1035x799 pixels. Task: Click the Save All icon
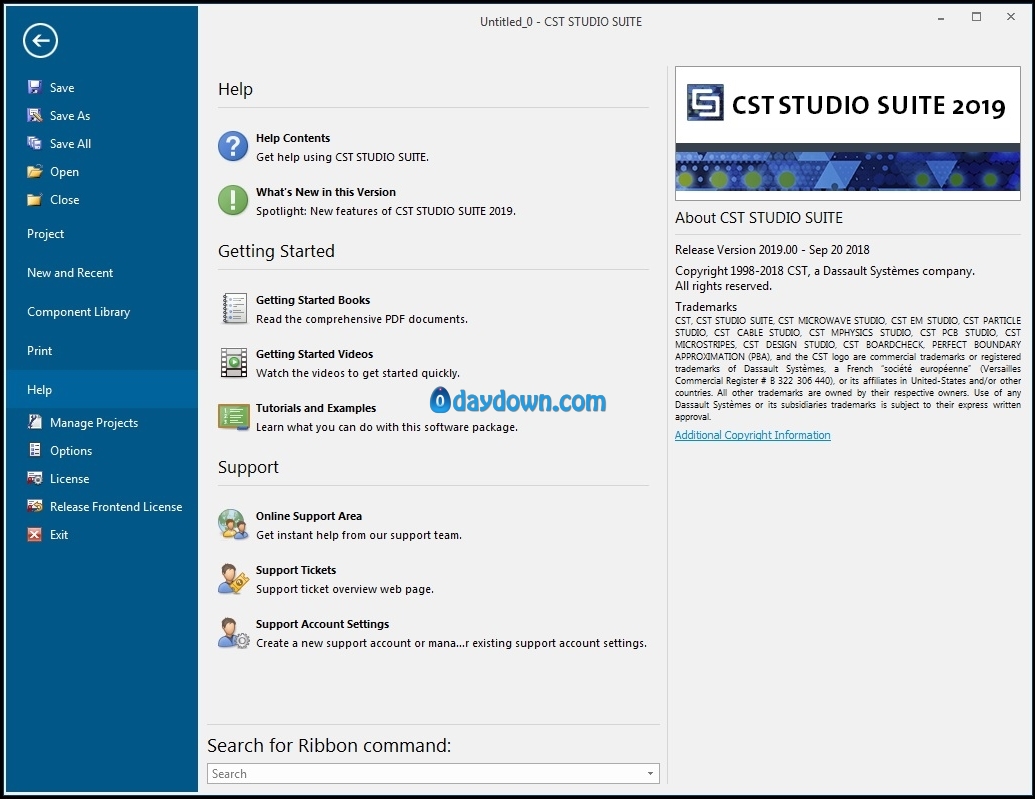point(34,143)
